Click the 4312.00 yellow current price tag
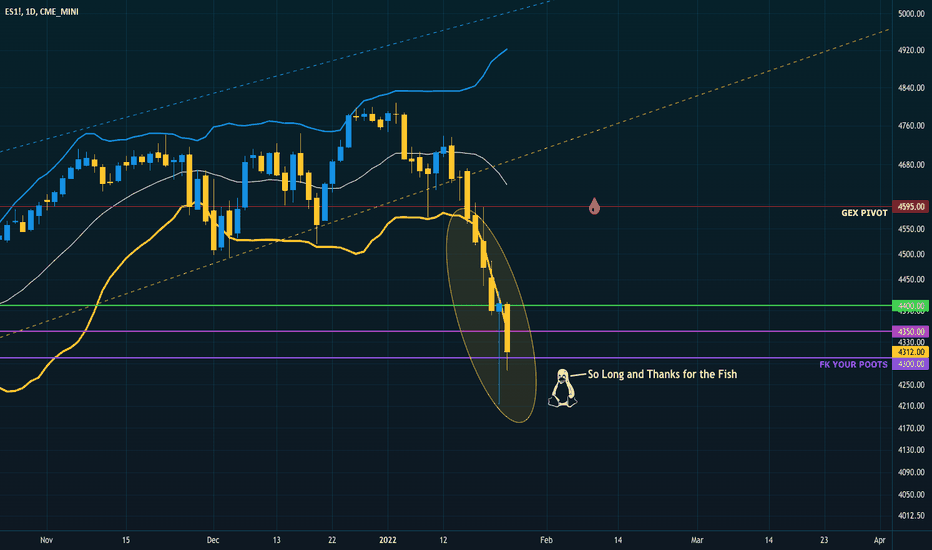The width and height of the screenshot is (932, 550). coord(911,352)
